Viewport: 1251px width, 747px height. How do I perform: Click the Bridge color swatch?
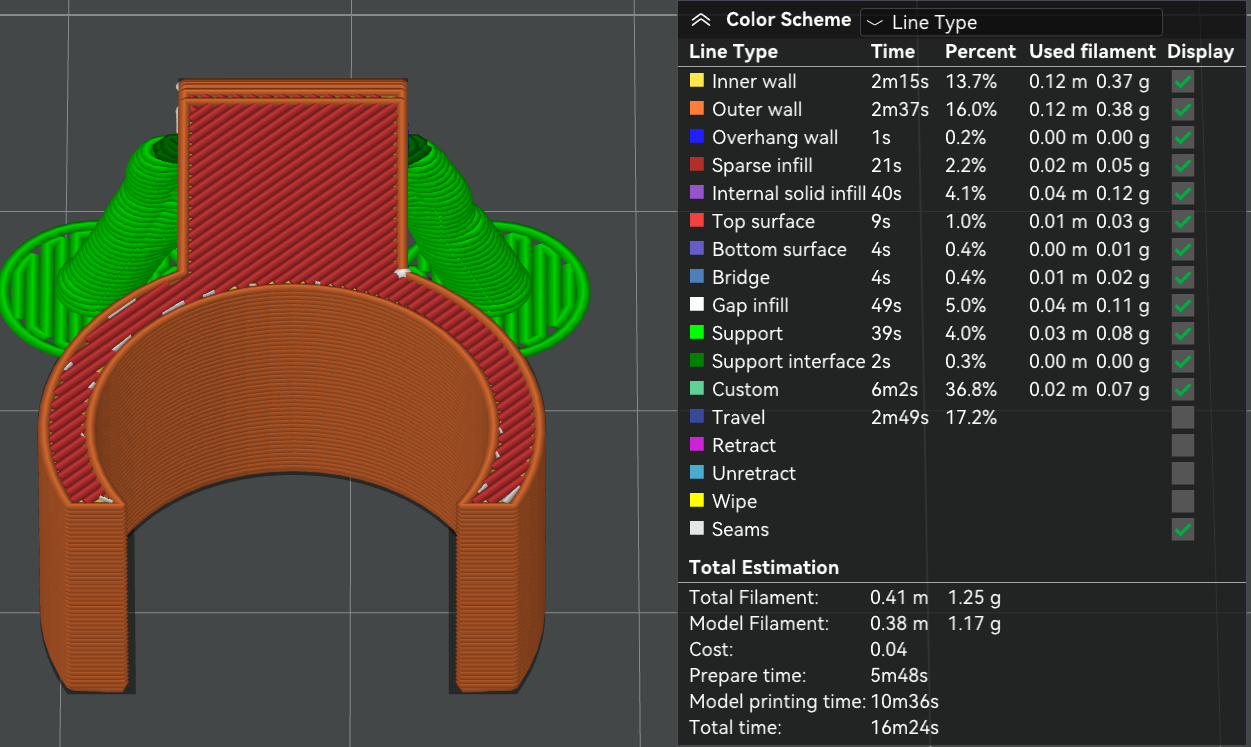click(697, 277)
